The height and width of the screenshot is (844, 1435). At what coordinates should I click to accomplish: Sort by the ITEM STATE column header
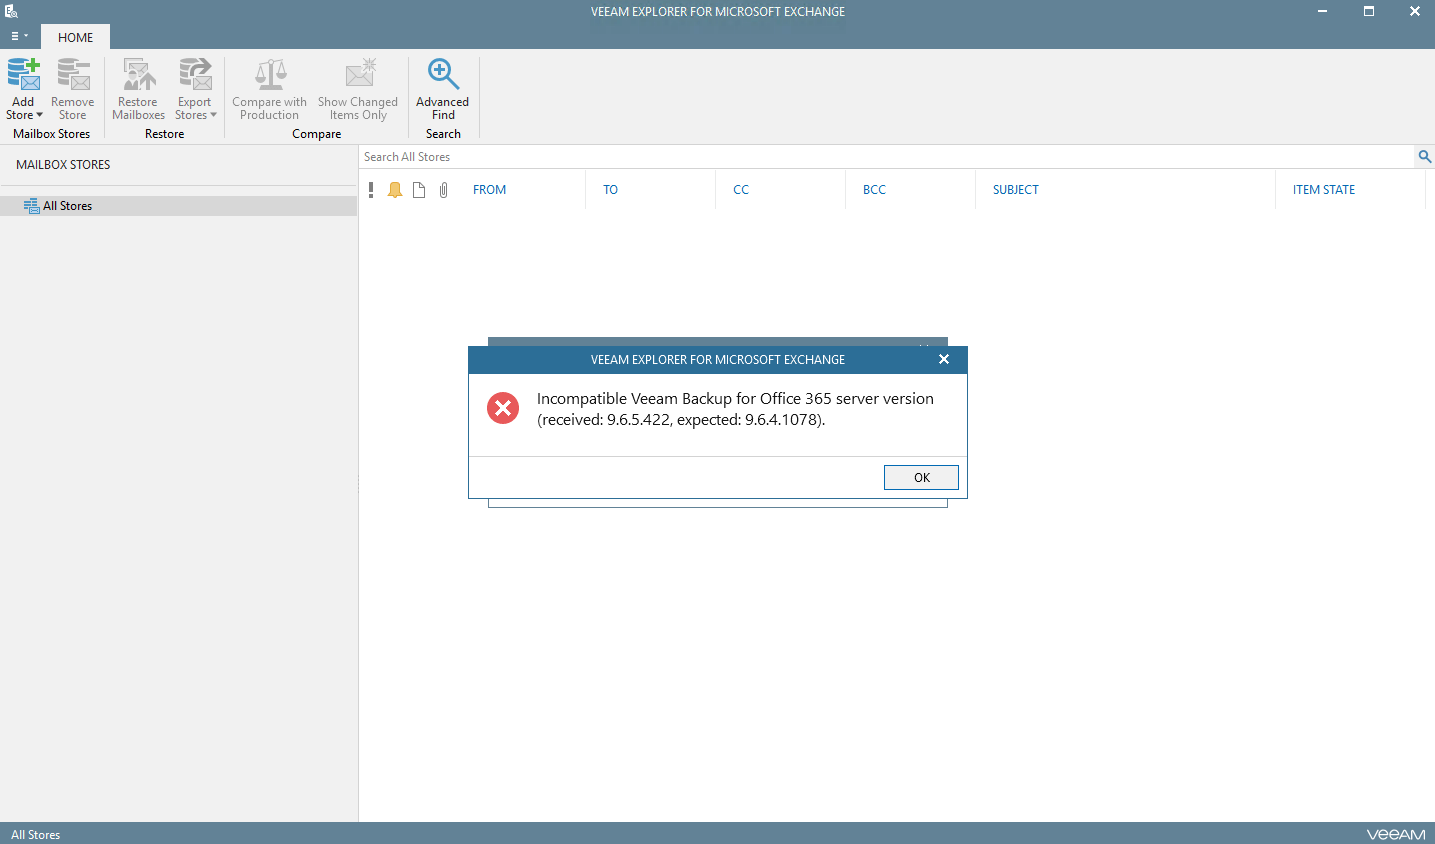pyautogui.click(x=1324, y=190)
